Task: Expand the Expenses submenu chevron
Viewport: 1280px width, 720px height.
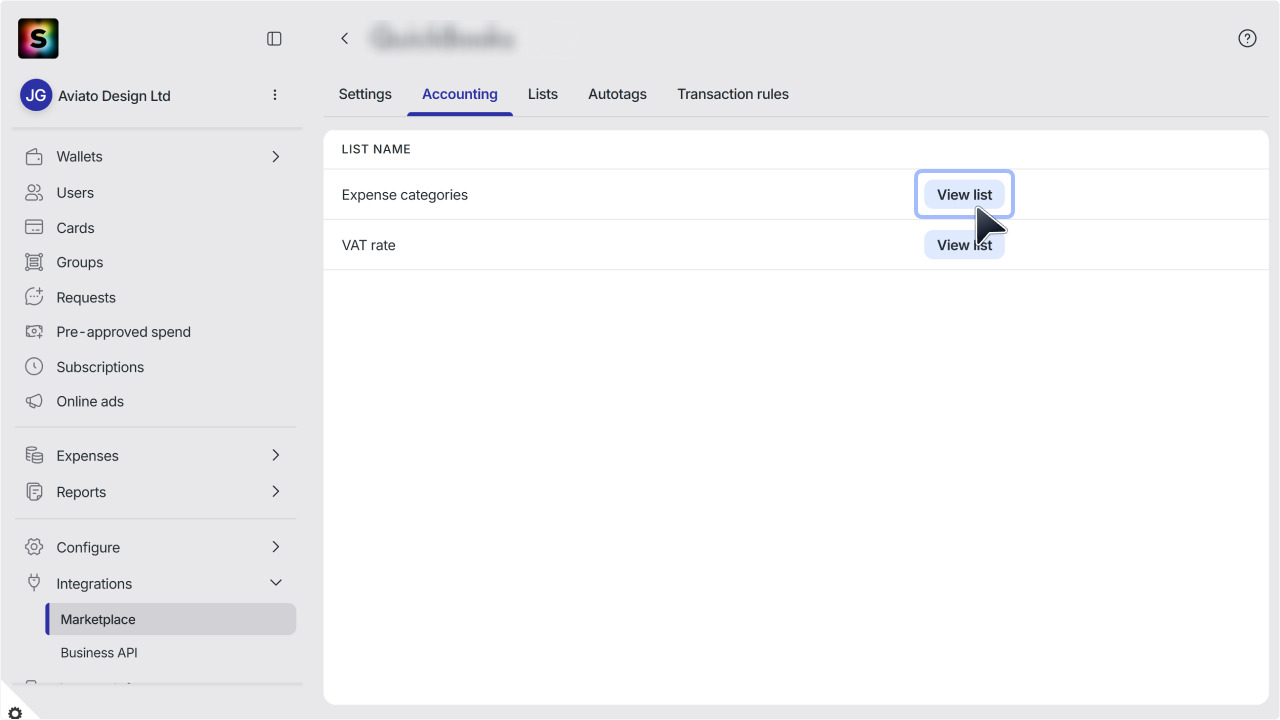Action: (x=276, y=455)
